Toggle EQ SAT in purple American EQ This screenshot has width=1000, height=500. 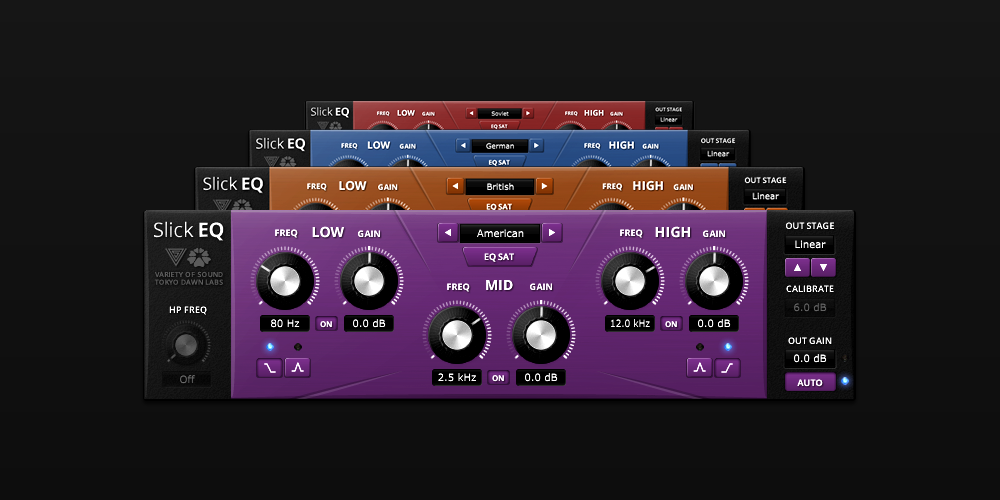[x=499, y=257]
